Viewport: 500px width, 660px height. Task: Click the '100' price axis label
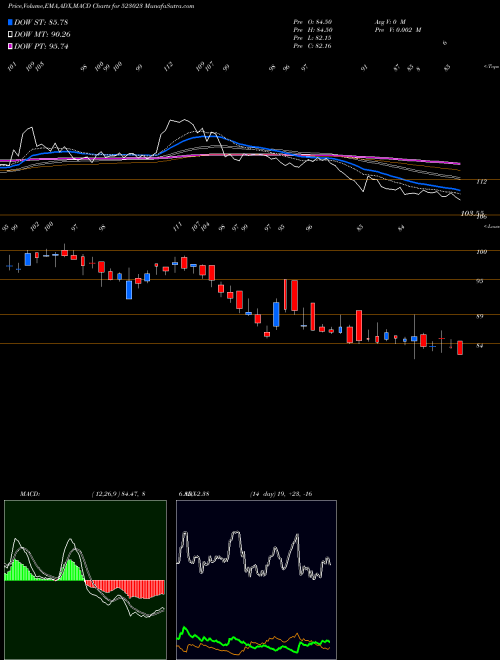[x=481, y=252]
